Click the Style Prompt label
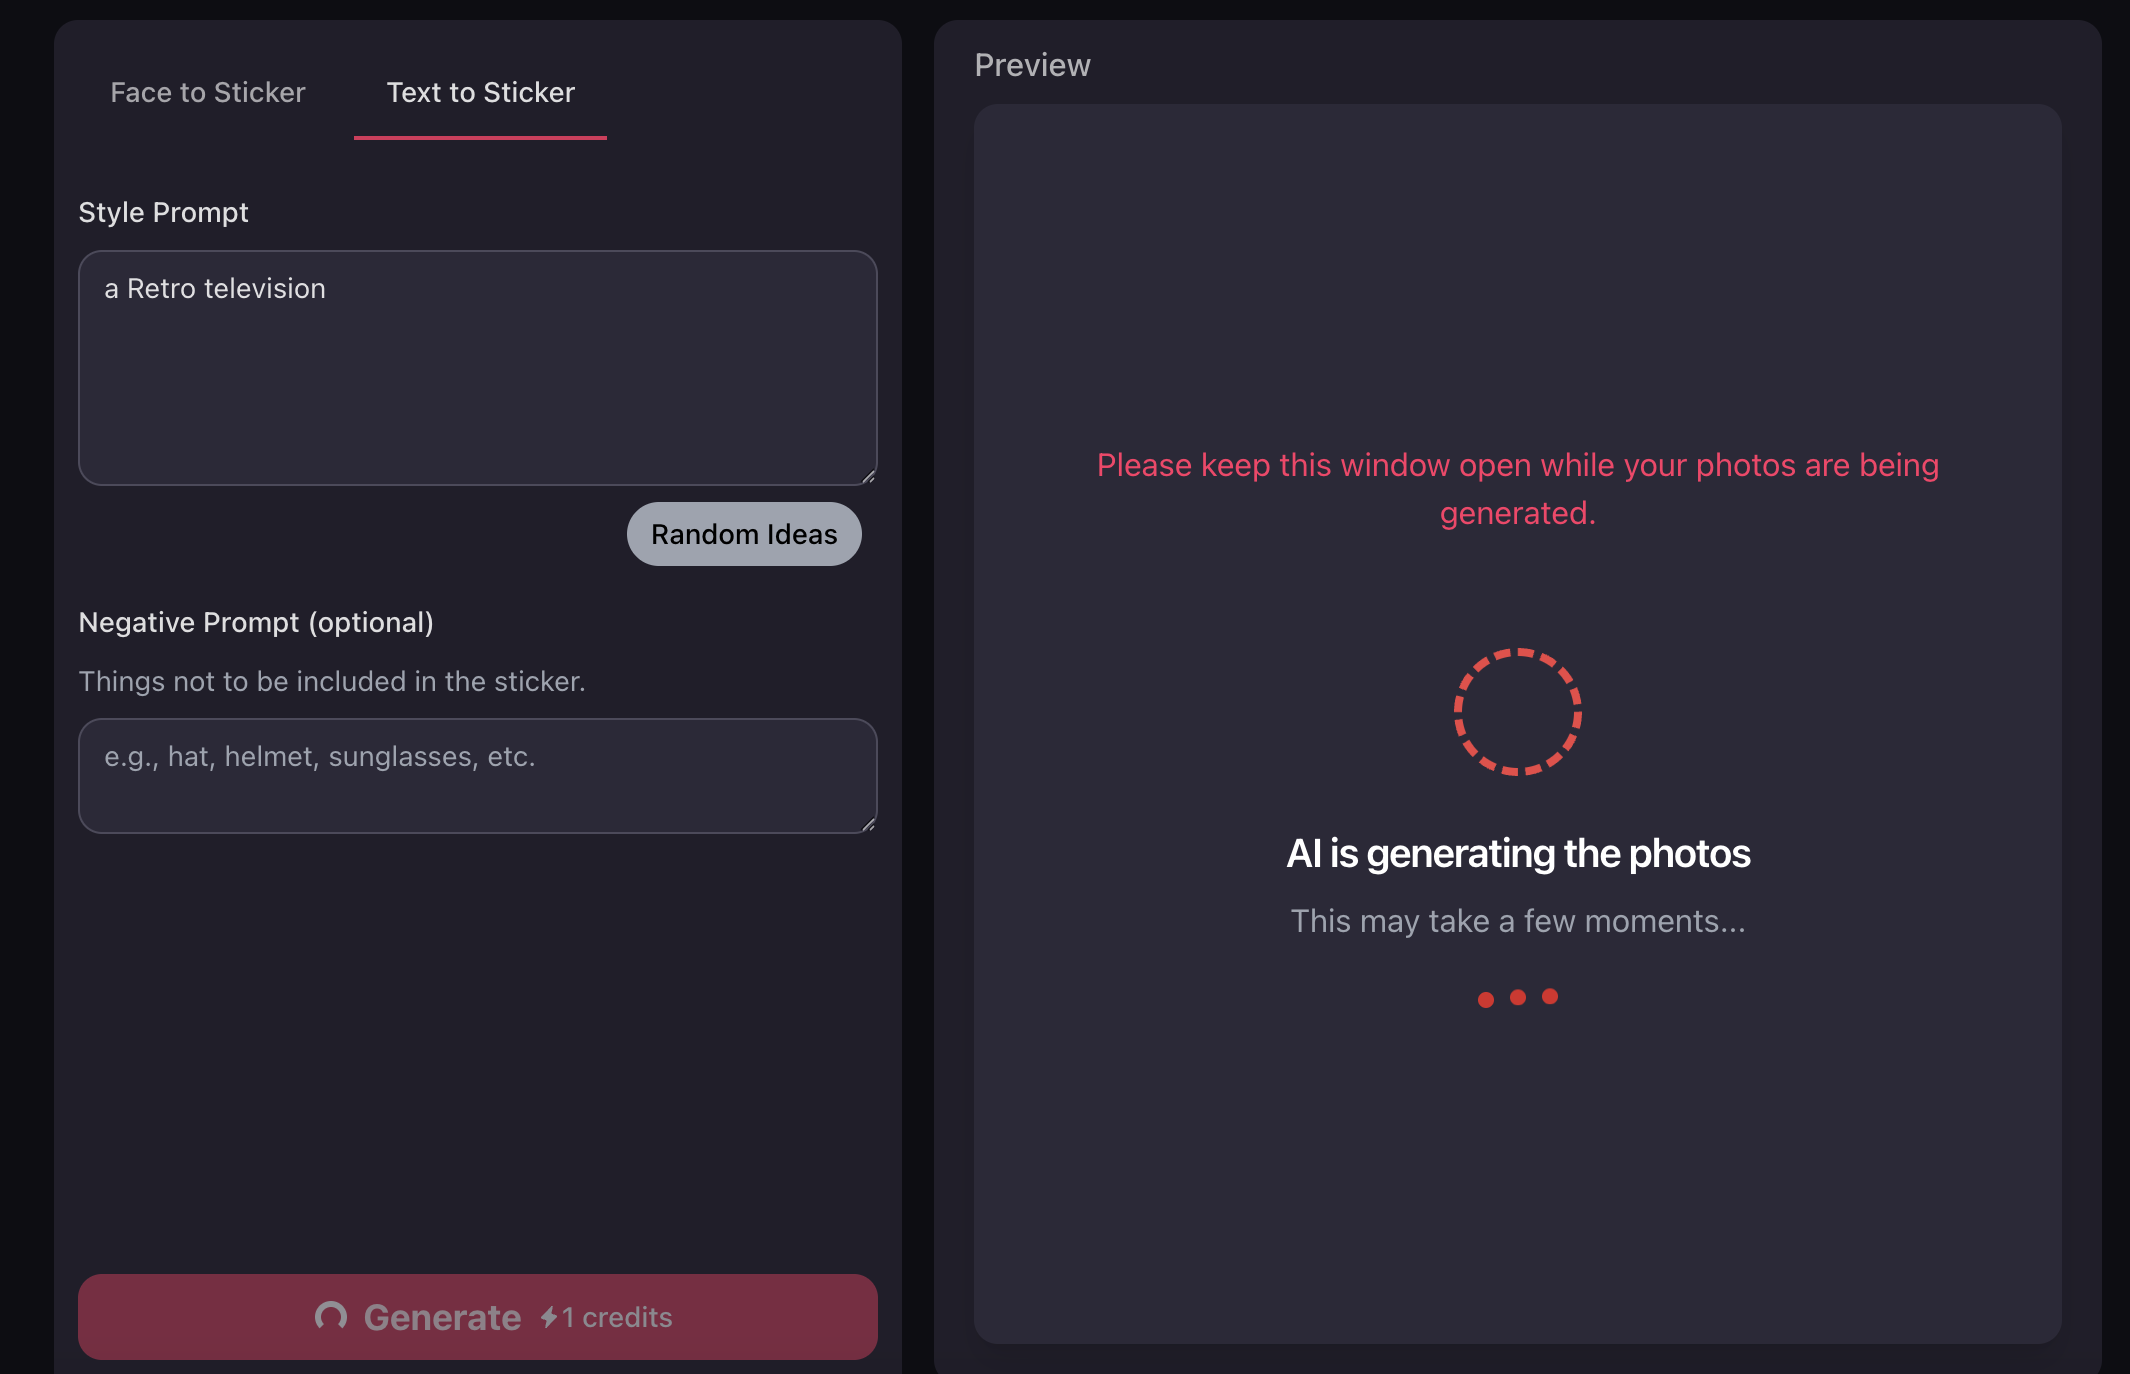 [163, 212]
